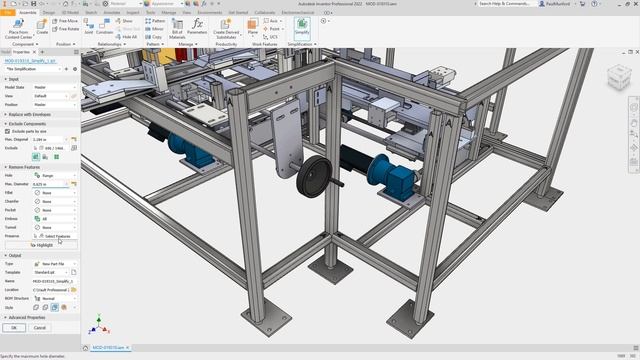Viewport: 640px width, 360px height.
Task: Click the output Name input field
Action: pos(55,281)
